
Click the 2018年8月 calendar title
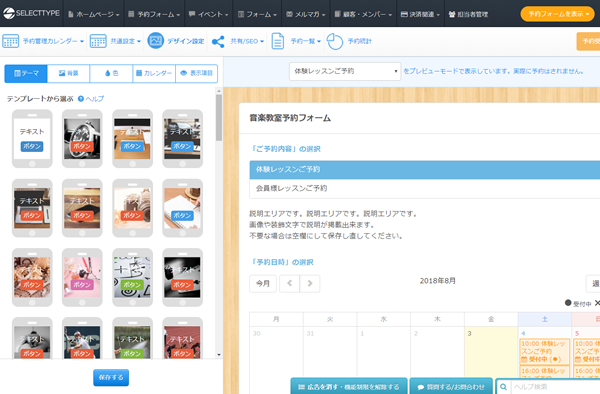tap(437, 281)
